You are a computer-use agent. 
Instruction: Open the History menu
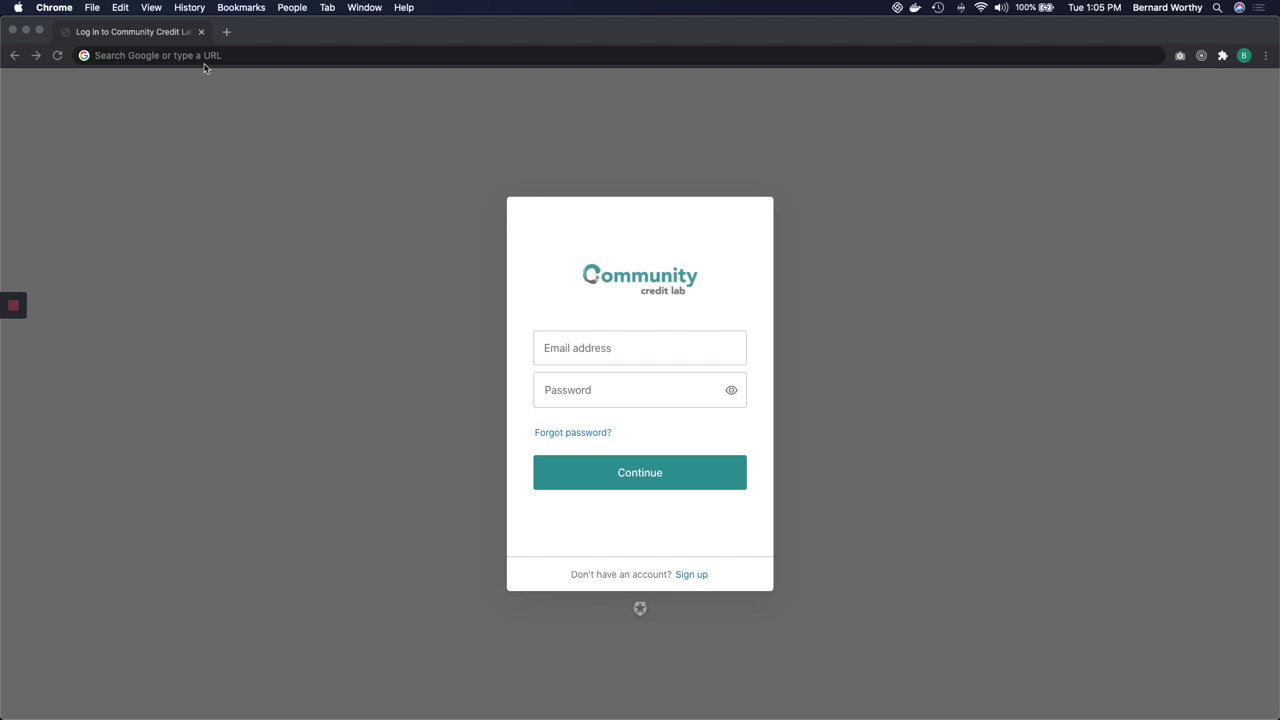189,8
